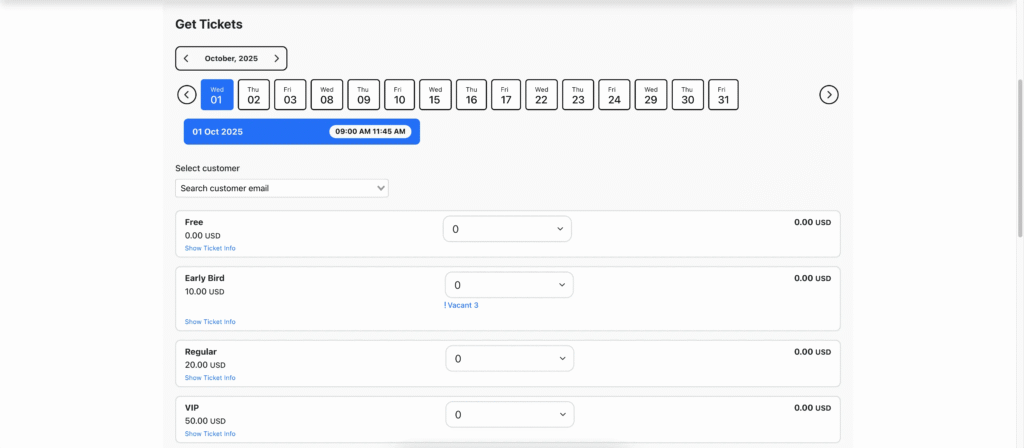Image resolution: width=1024 pixels, height=448 pixels.
Task: Open the Search customer email dropdown
Action: [x=282, y=188]
